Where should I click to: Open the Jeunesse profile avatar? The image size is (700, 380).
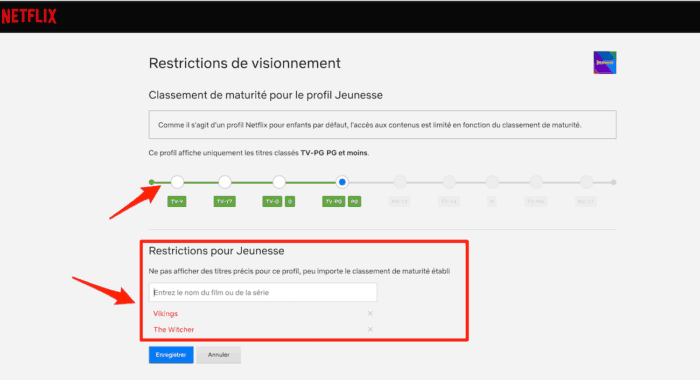[x=605, y=63]
